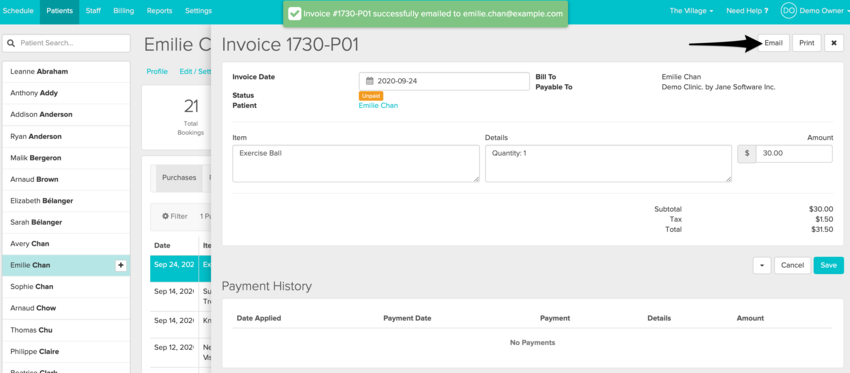Open the Emilie Chan patient link
This screenshot has height=373, width=850.
[378, 106]
